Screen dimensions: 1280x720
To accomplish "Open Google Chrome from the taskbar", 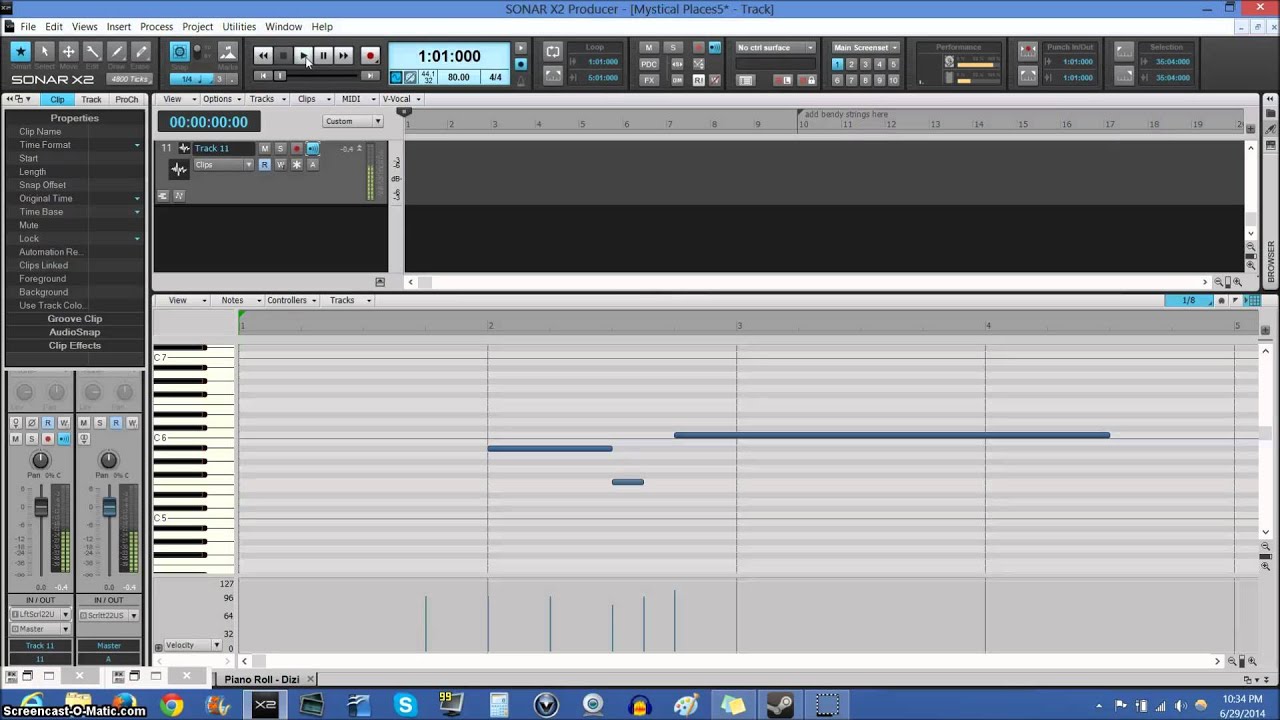I will click(171, 705).
